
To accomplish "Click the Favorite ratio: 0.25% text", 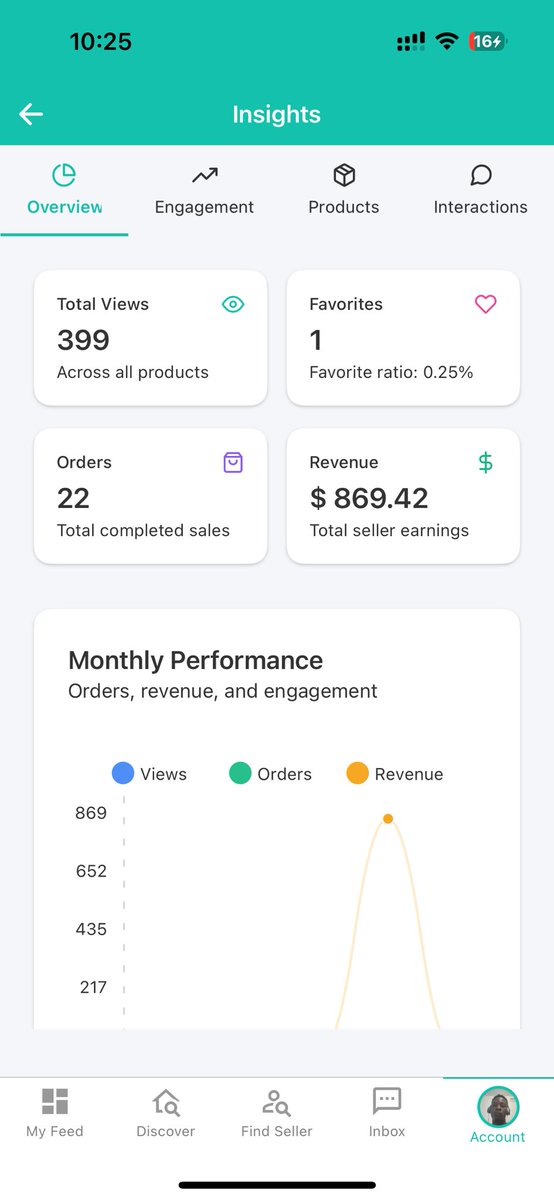I will (391, 372).
